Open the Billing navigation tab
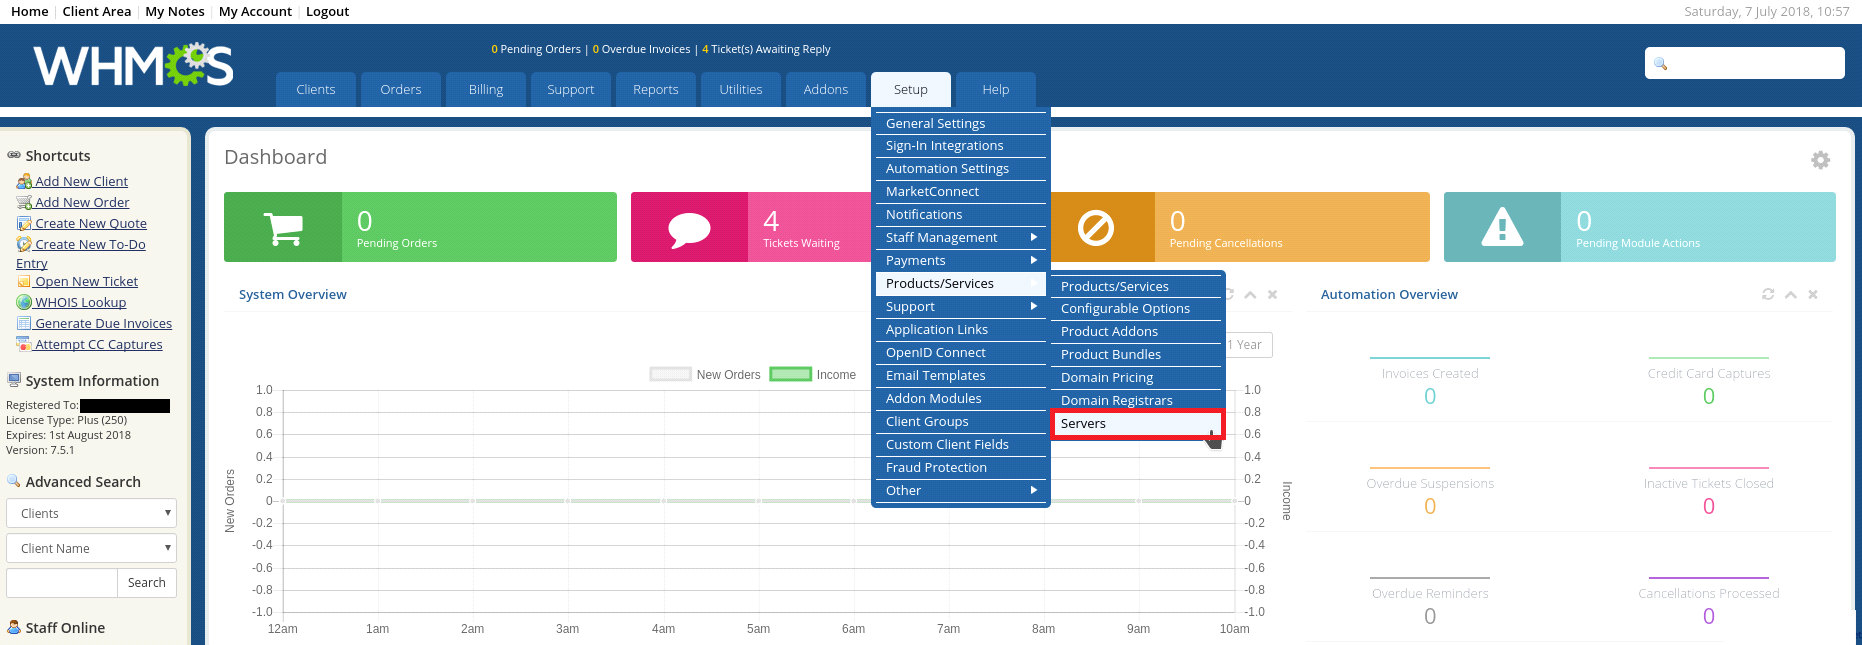This screenshot has height=645, width=1862. click(486, 89)
